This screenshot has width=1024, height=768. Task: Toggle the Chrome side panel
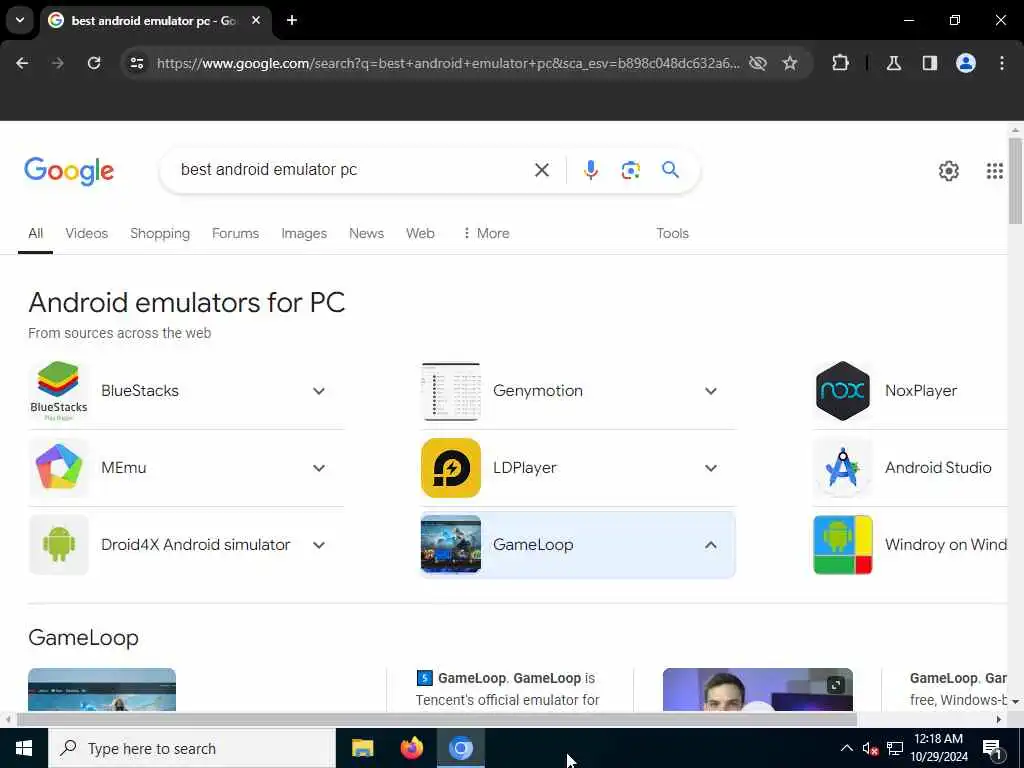(x=930, y=63)
